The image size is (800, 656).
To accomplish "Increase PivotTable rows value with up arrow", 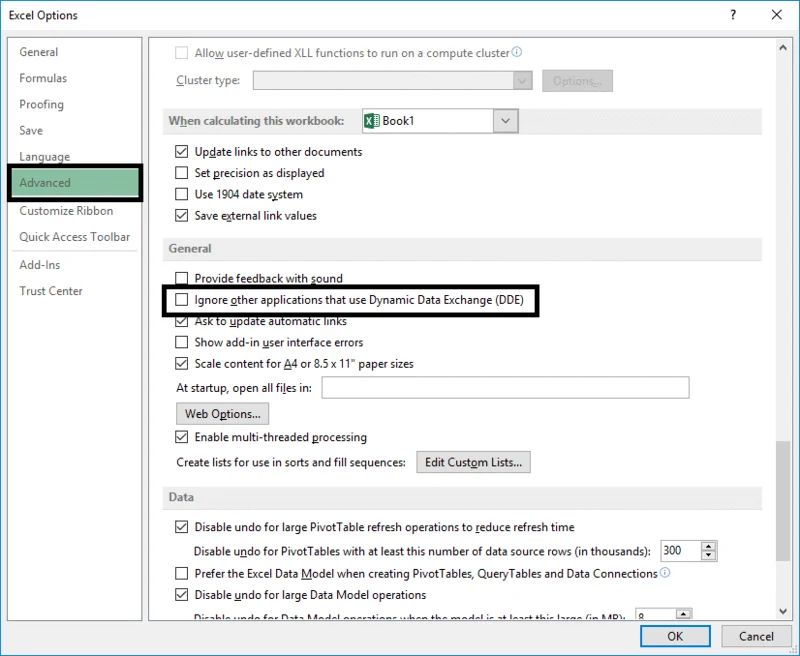I will [x=708, y=546].
